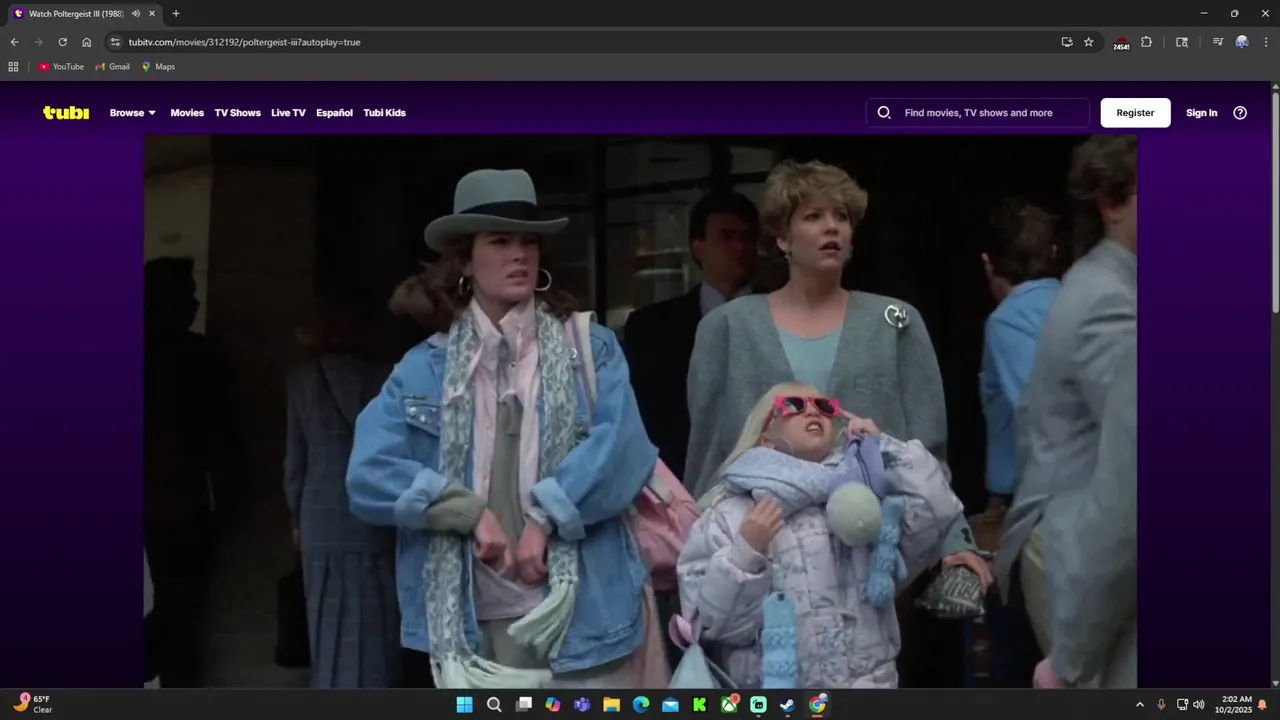The height and width of the screenshot is (720, 1280).
Task: Bookmark this page with the star icon
Action: 1089,42
